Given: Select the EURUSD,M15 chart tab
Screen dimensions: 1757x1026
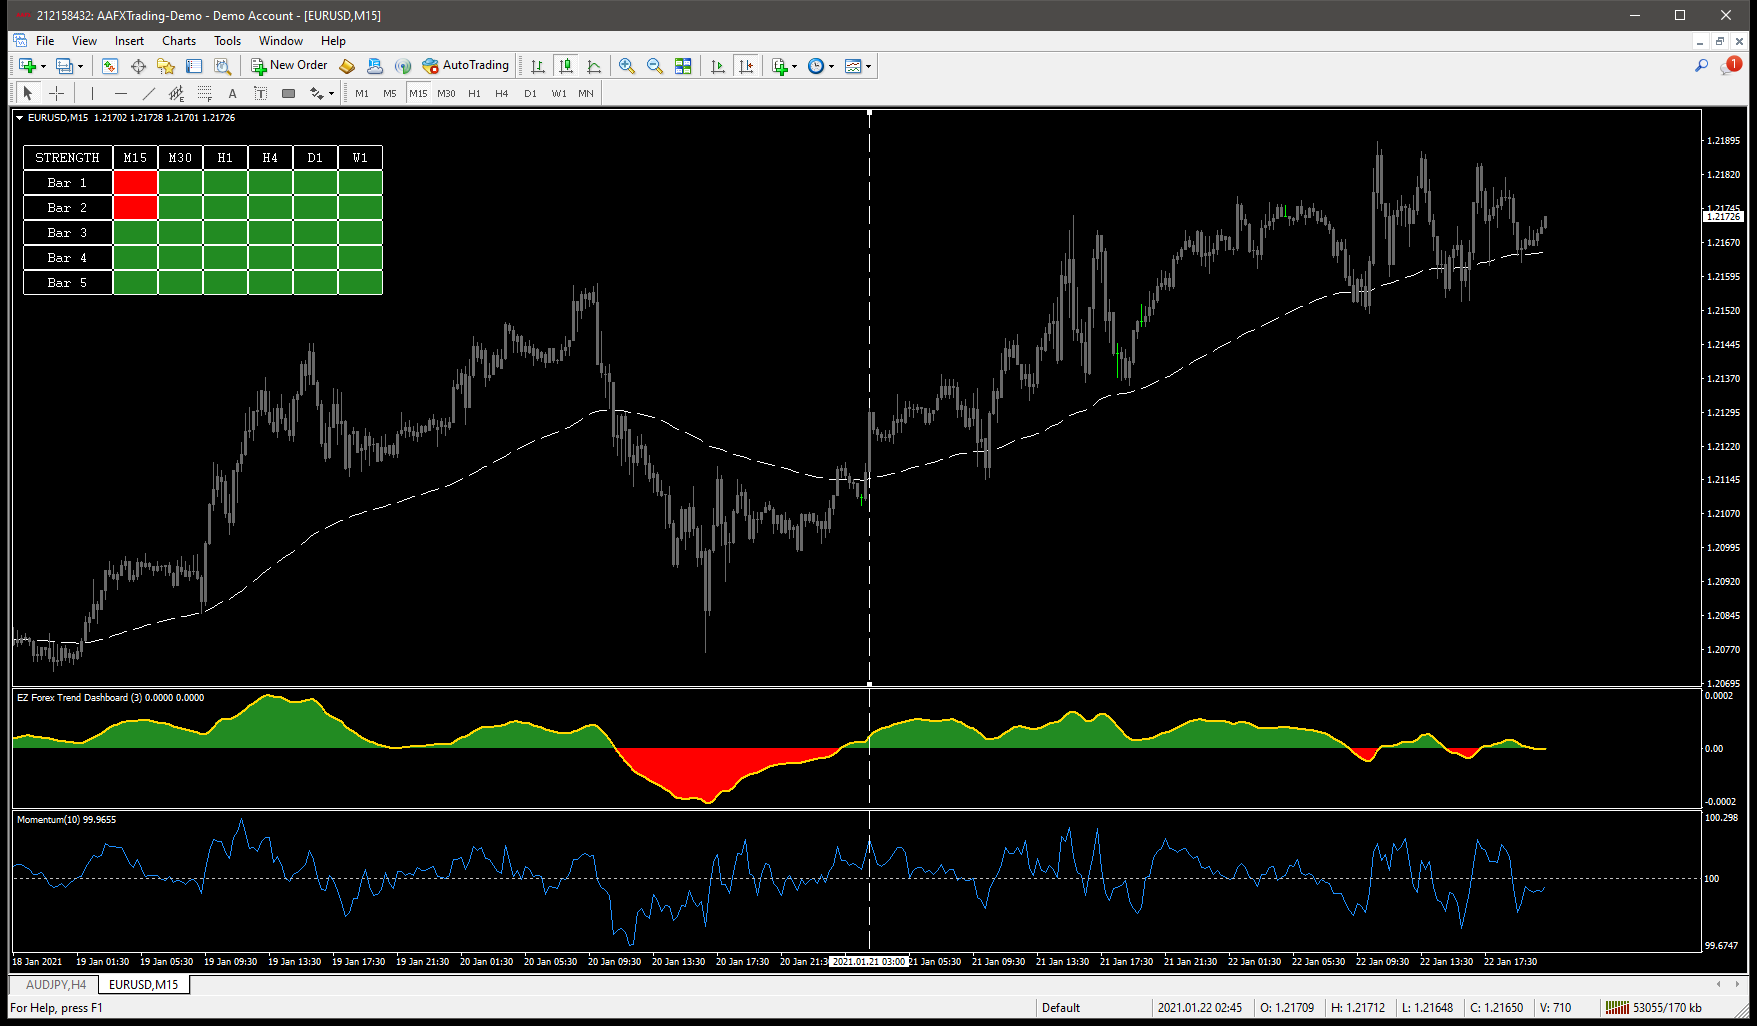Looking at the screenshot, I should (x=144, y=985).
